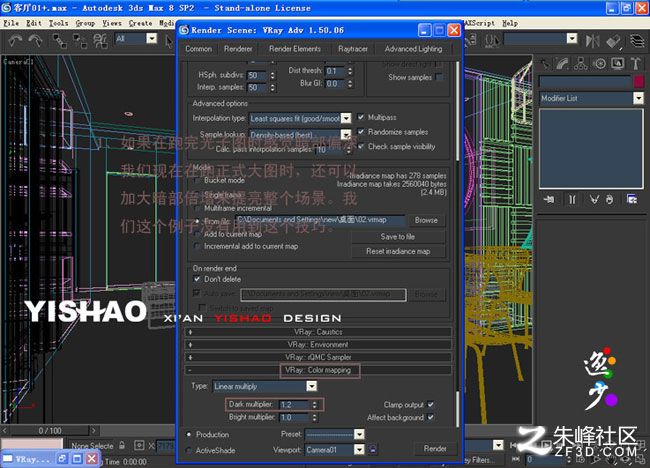650x468 pixels.
Task: Expand the VRay Caustics rollout
Action: (318, 332)
